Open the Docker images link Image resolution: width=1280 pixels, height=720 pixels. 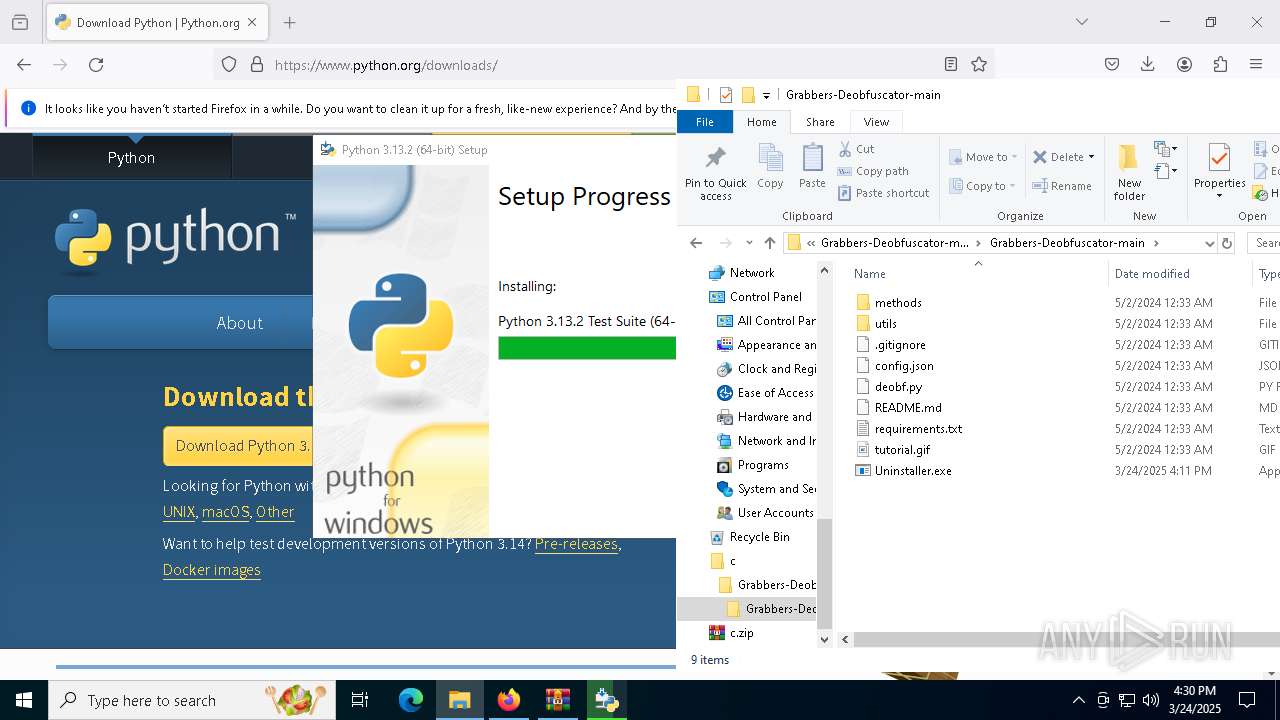pyautogui.click(x=212, y=569)
